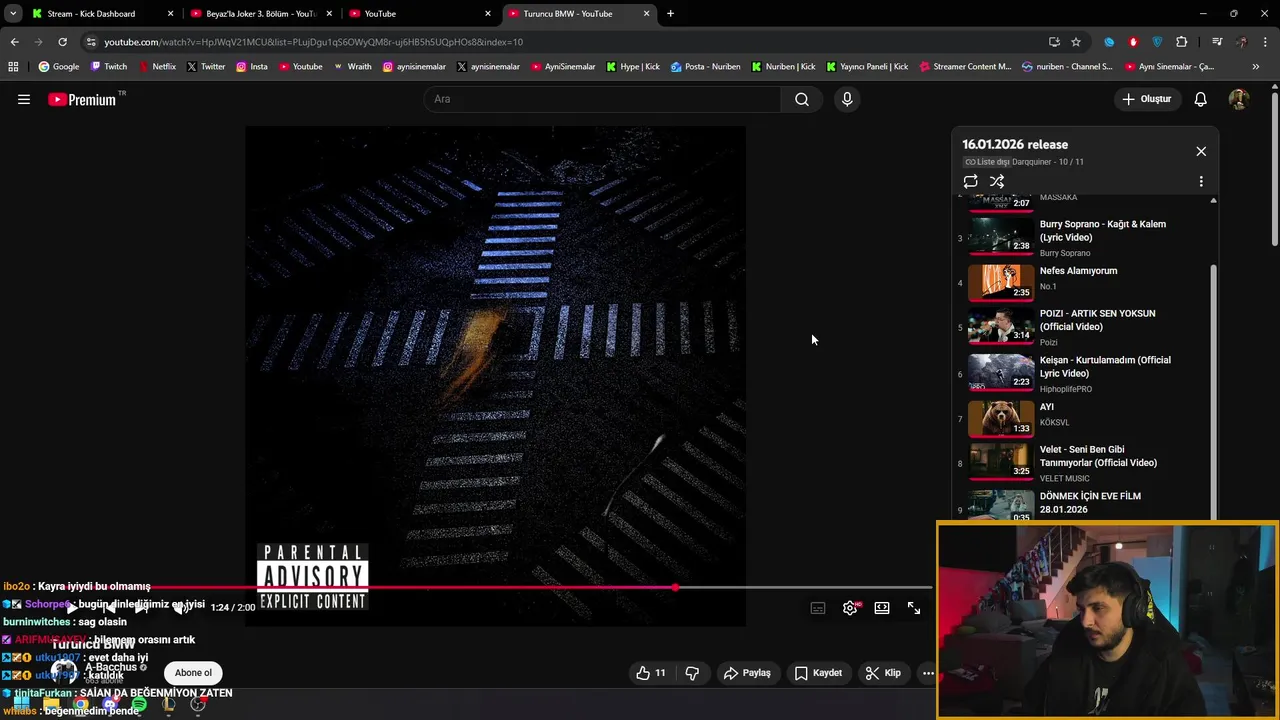Create a clip with the Klip button
The height and width of the screenshot is (720, 1280).
coord(883,673)
